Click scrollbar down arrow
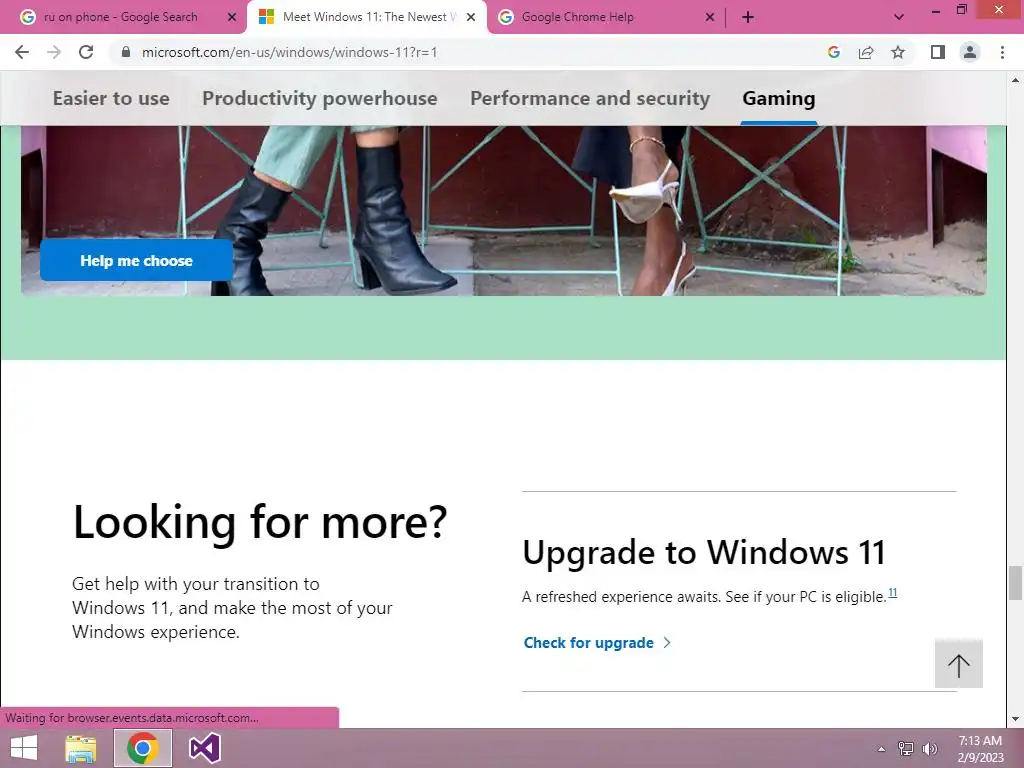Viewport: 1024px width, 768px height. 1015,719
